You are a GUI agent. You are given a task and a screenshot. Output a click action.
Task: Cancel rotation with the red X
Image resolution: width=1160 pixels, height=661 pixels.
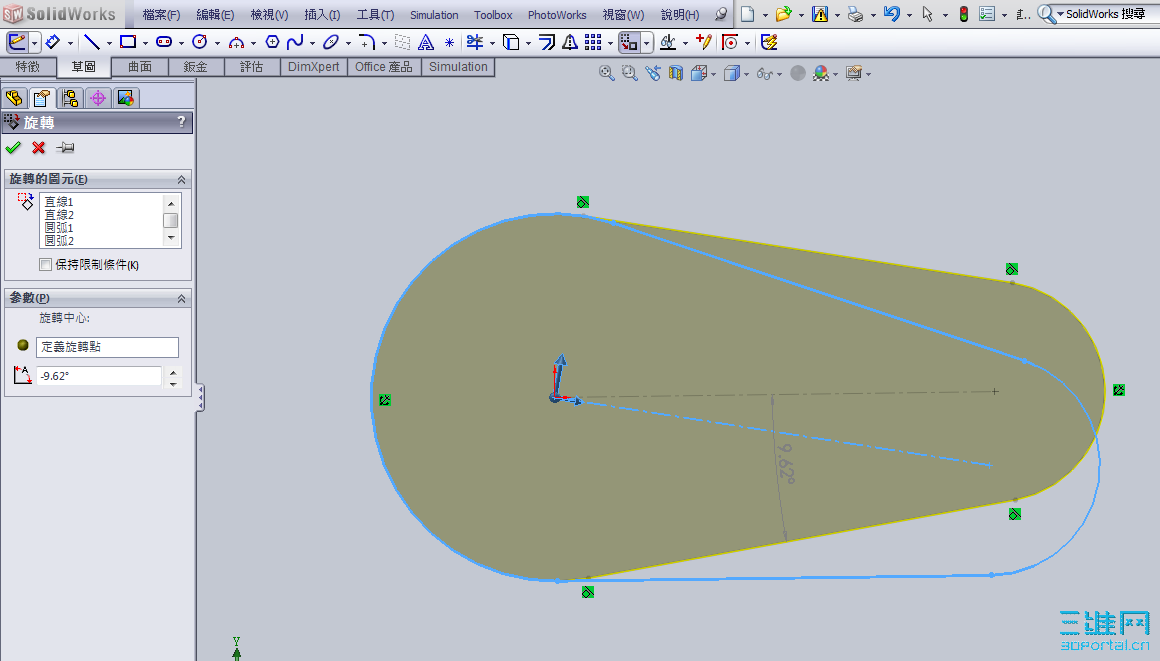point(38,148)
